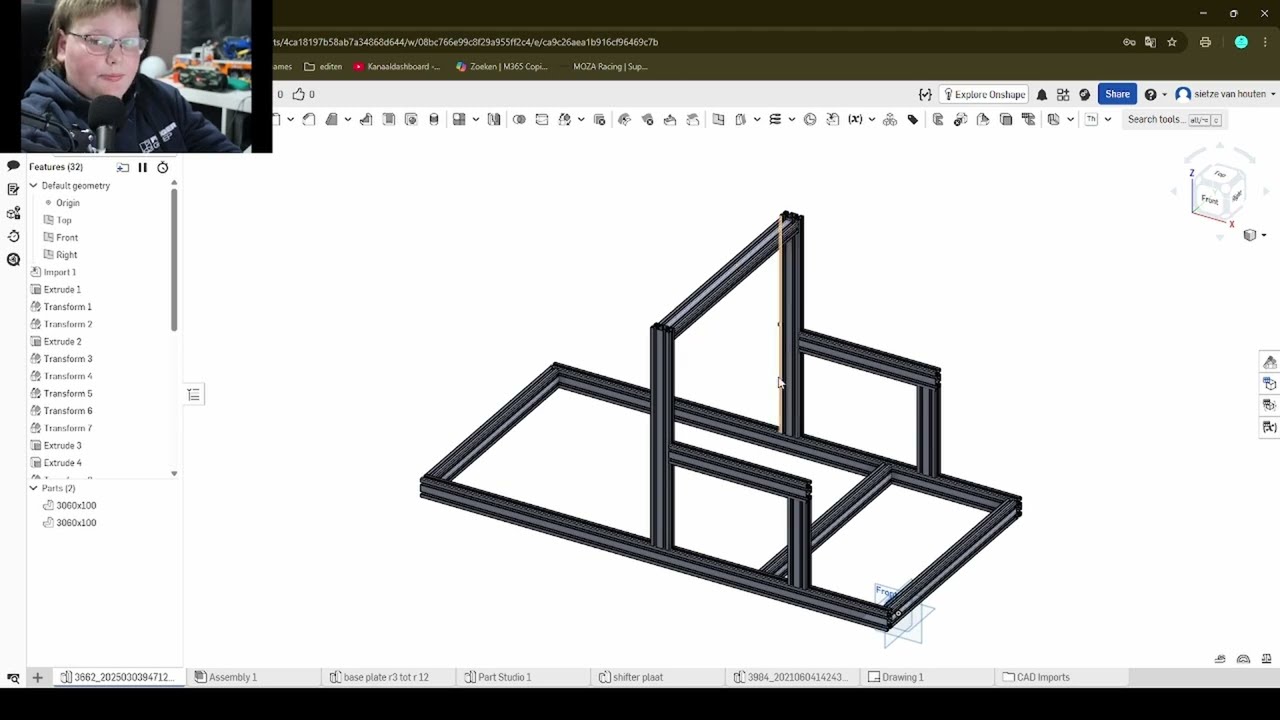
Task: Open dropdown arrow next to Variable tool
Action: click(872, 120)
